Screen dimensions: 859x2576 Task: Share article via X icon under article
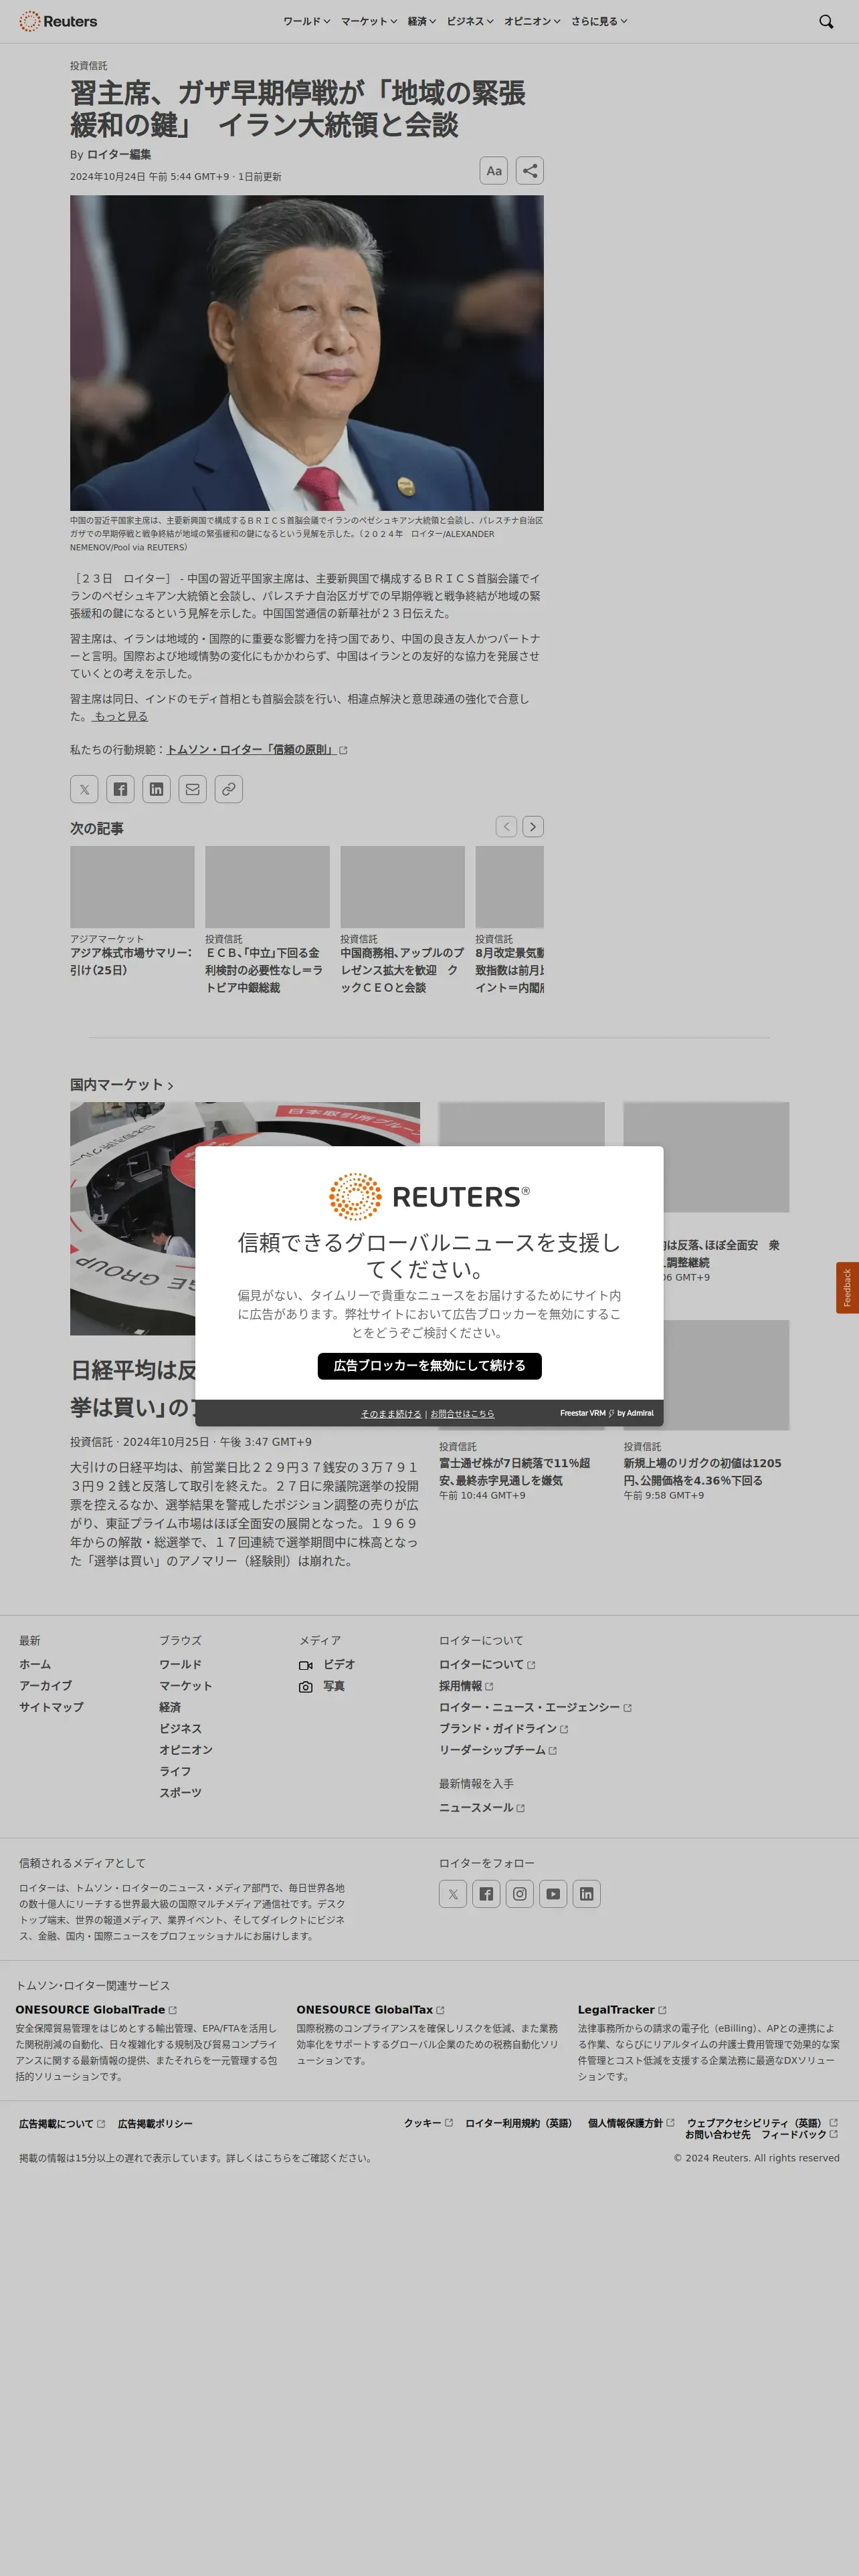84,789
